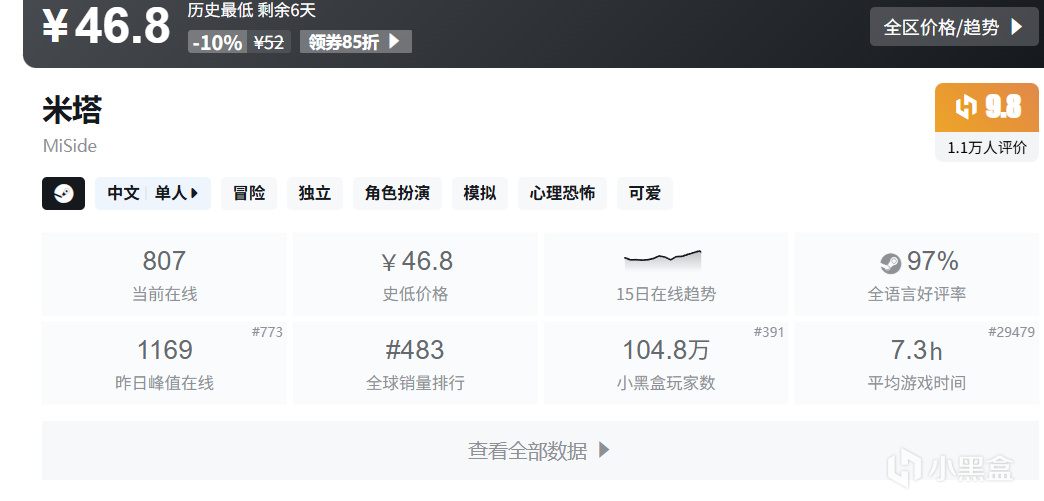Open the 9.8 rating badge
Screen dimensions: 1044x501
987,107
